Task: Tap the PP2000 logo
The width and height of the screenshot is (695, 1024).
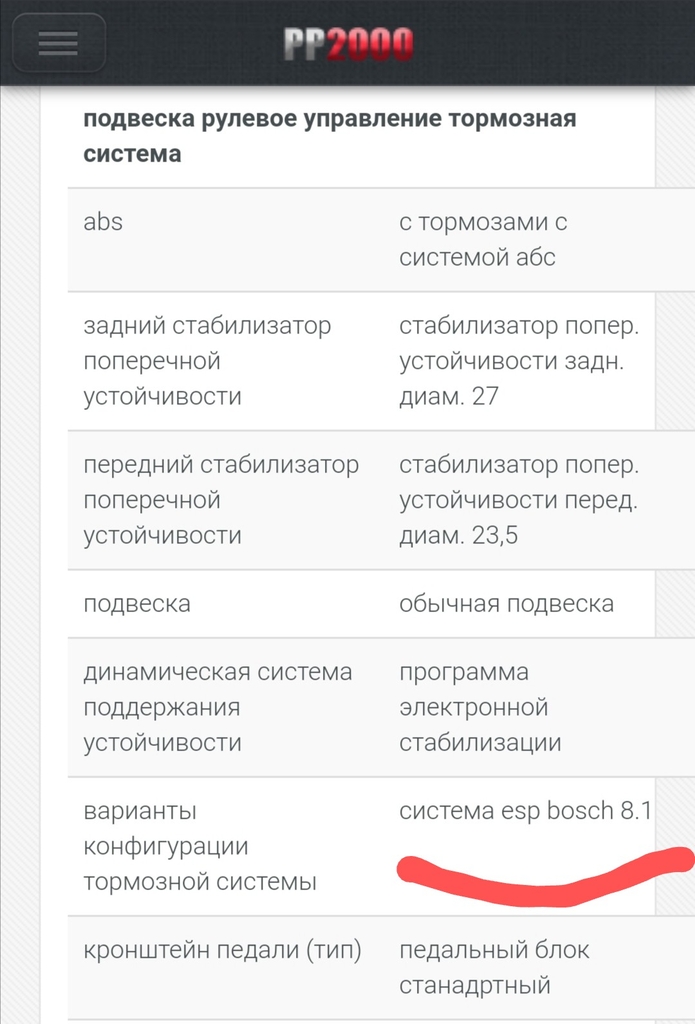Action: (x=348, y=45)
